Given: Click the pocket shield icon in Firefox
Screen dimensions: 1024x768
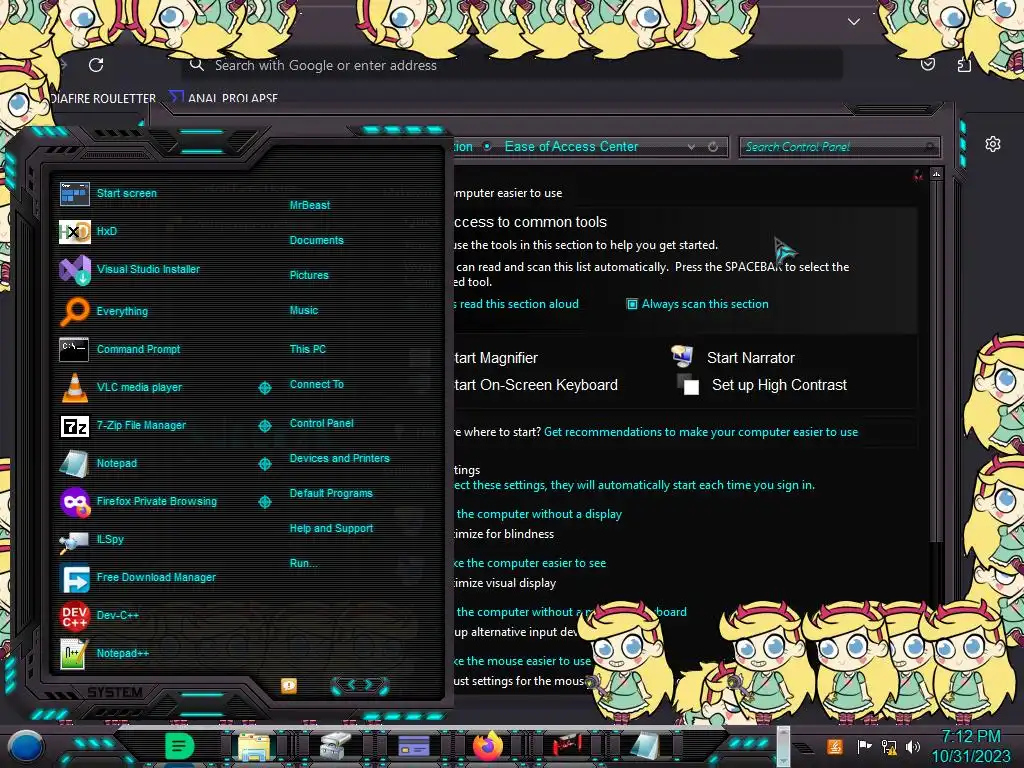Looking at the screenshot, I should (927, 64).
